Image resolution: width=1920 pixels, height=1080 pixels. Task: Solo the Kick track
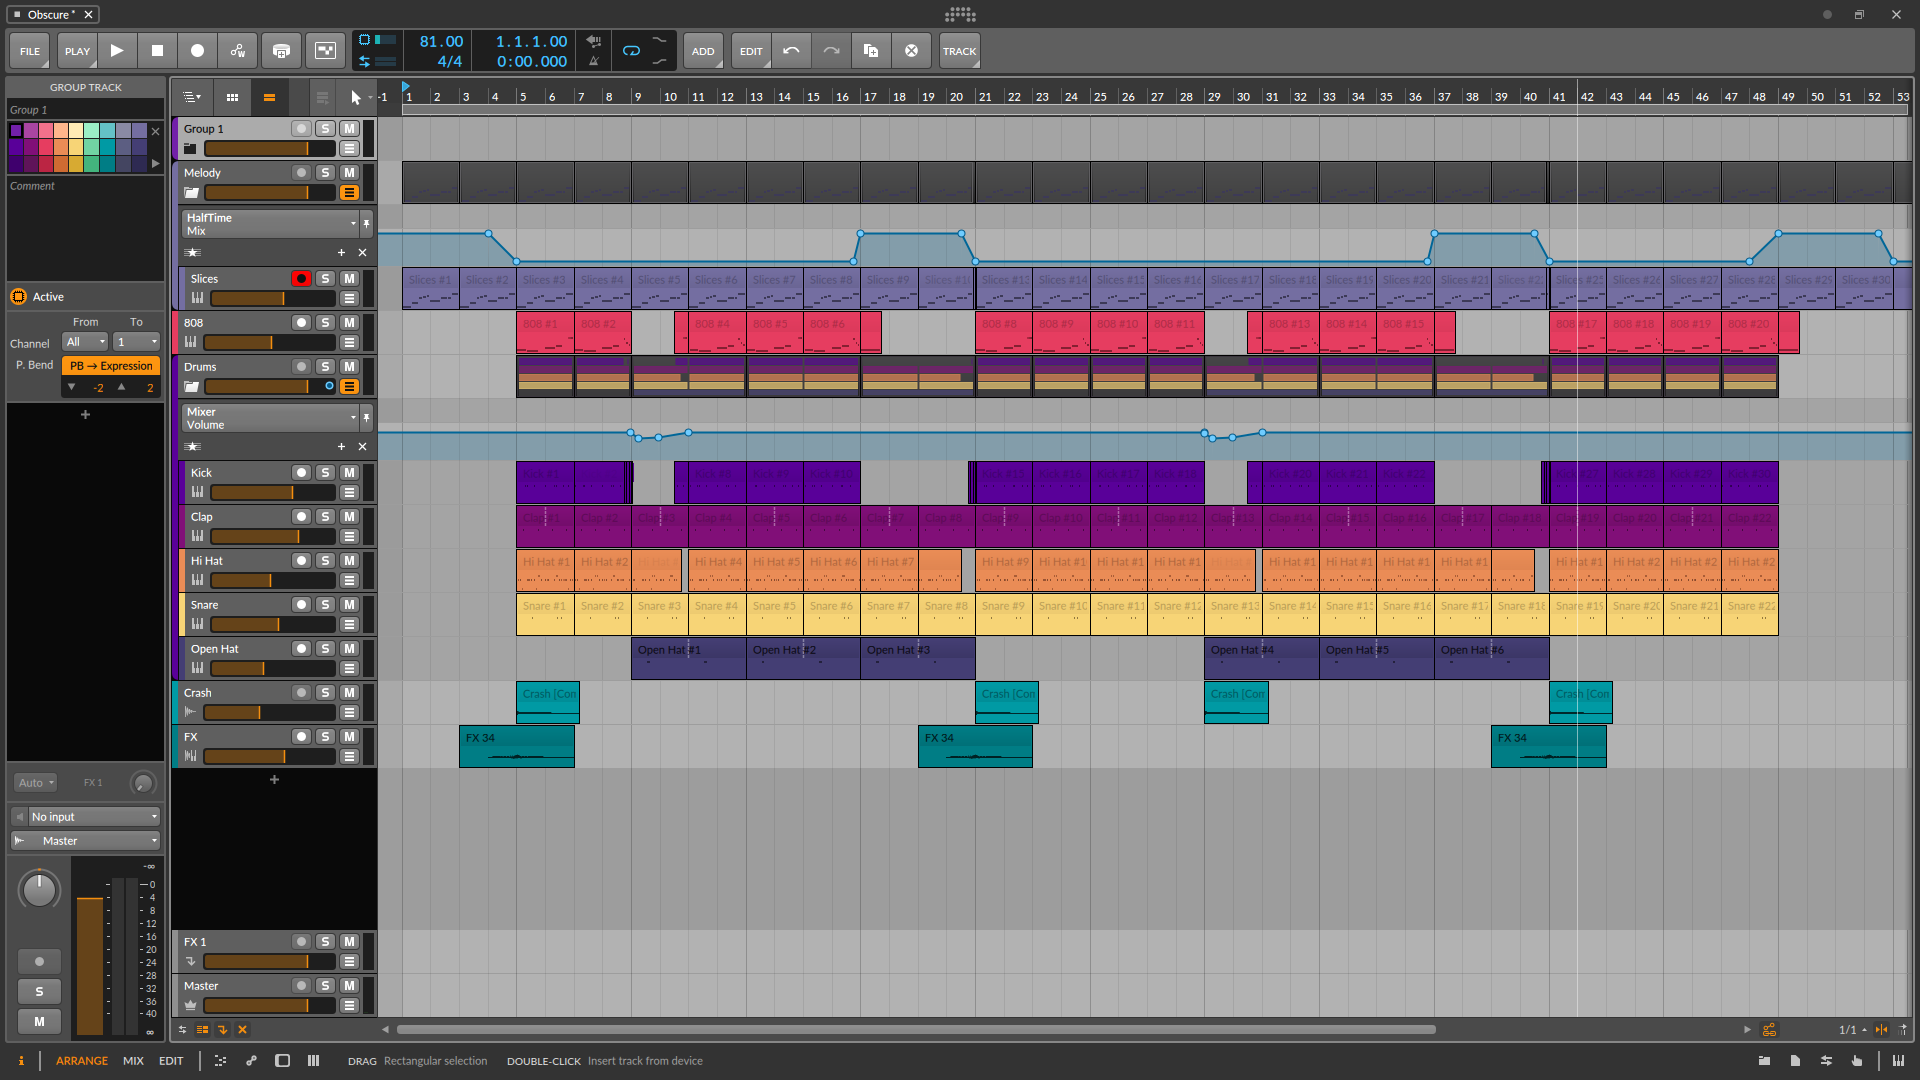point(325,473)
